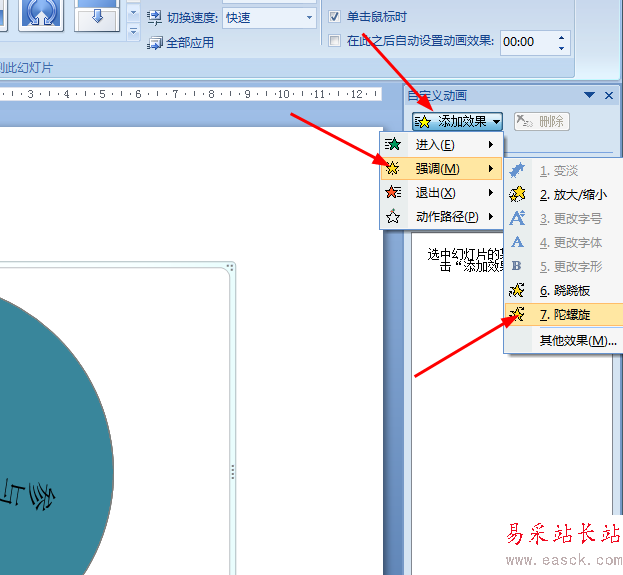Open the 自定义动画 pane options dropdown arrow
The image size is (623, 575).
pos(589,95)
